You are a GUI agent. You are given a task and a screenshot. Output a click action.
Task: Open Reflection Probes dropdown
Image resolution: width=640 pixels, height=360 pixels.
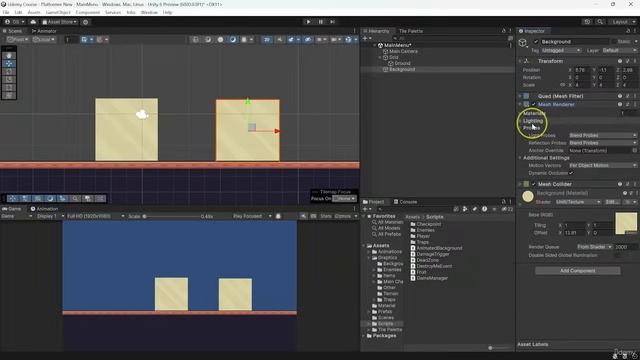point(603,143)
